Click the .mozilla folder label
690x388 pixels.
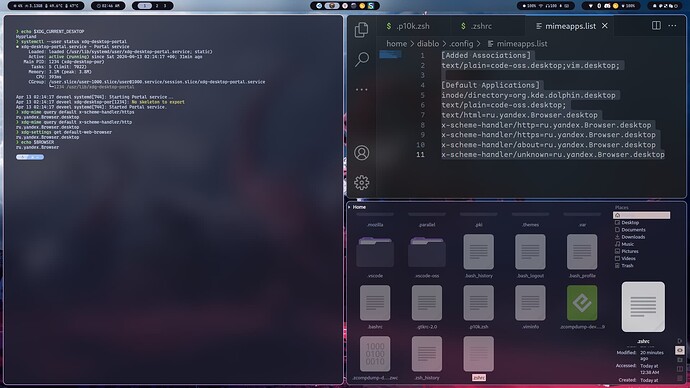coord(375,225)
